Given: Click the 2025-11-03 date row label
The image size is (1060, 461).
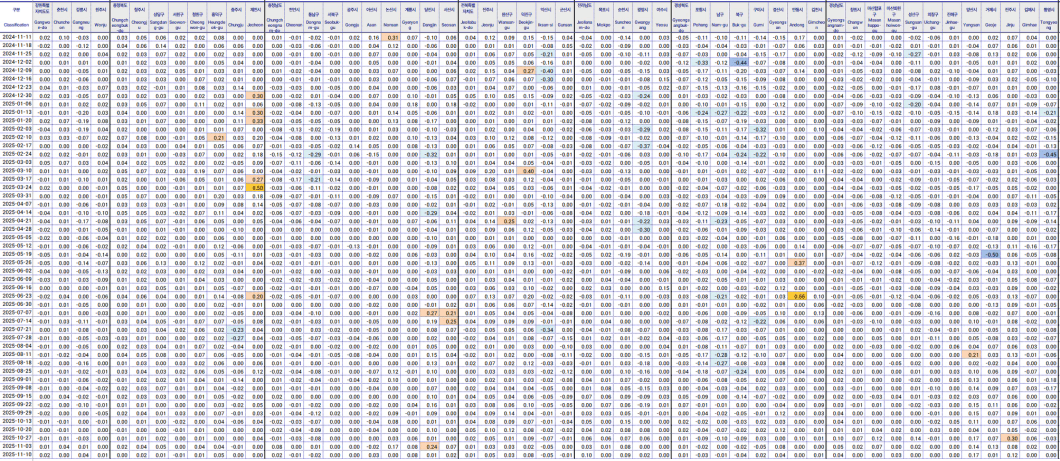Looking at the screenshot, I should (x=17, y=446).
